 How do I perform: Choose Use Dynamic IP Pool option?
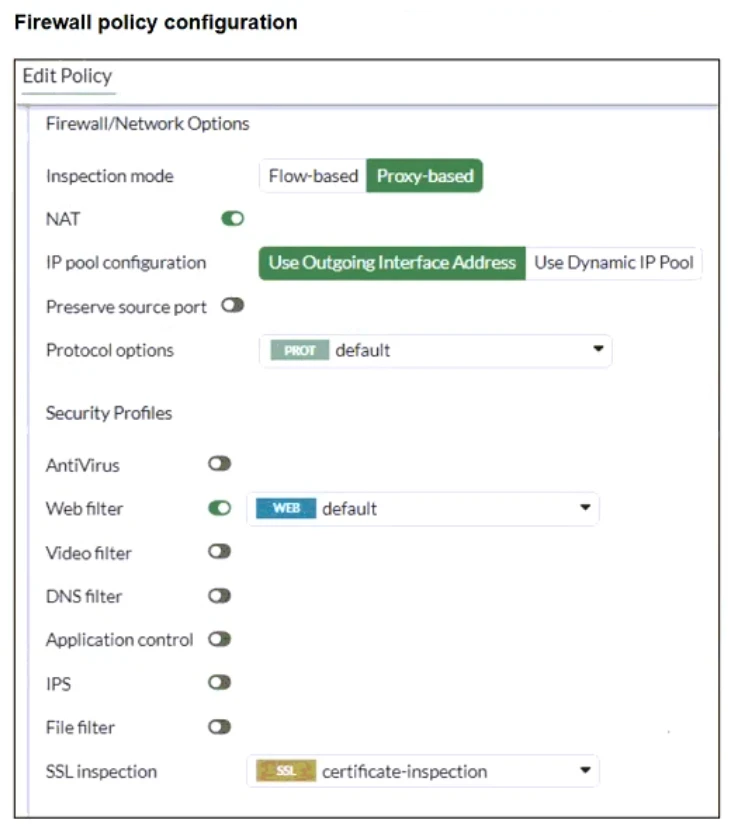(x=614, y=263)
